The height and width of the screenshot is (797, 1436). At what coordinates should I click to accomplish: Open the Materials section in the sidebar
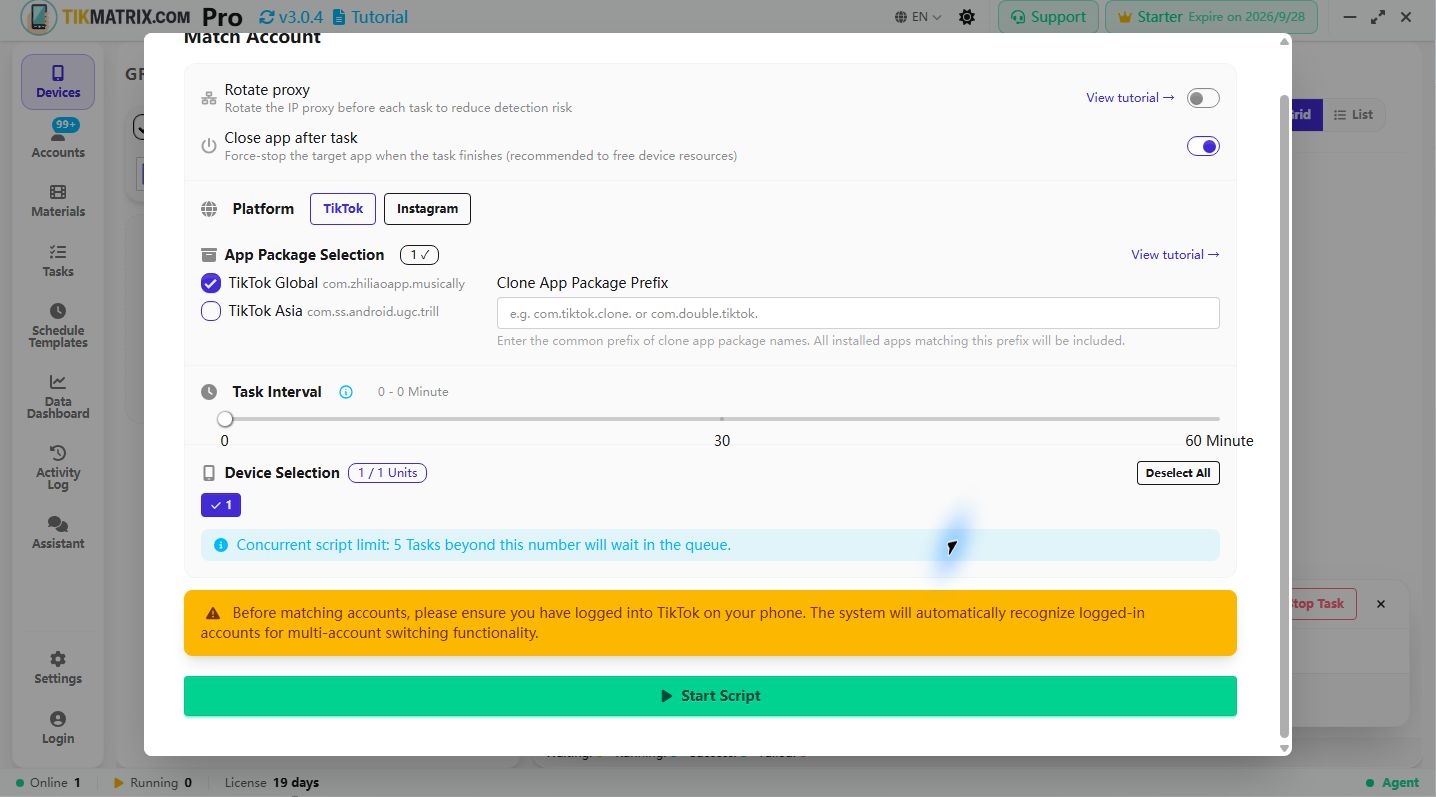tap(58, 201)
